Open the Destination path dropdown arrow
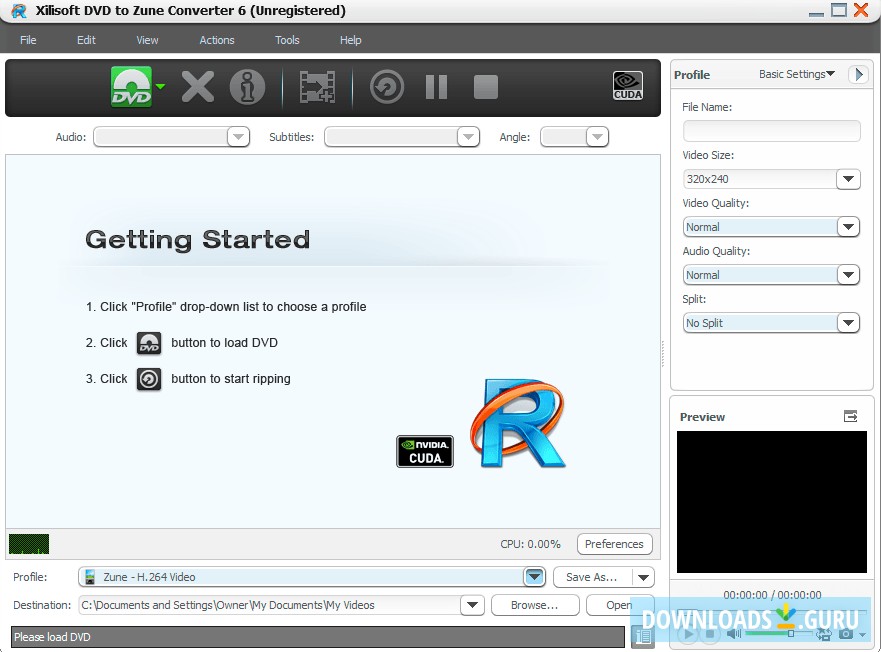This screenshot has height=652, width=881. (x=472, y=605)
